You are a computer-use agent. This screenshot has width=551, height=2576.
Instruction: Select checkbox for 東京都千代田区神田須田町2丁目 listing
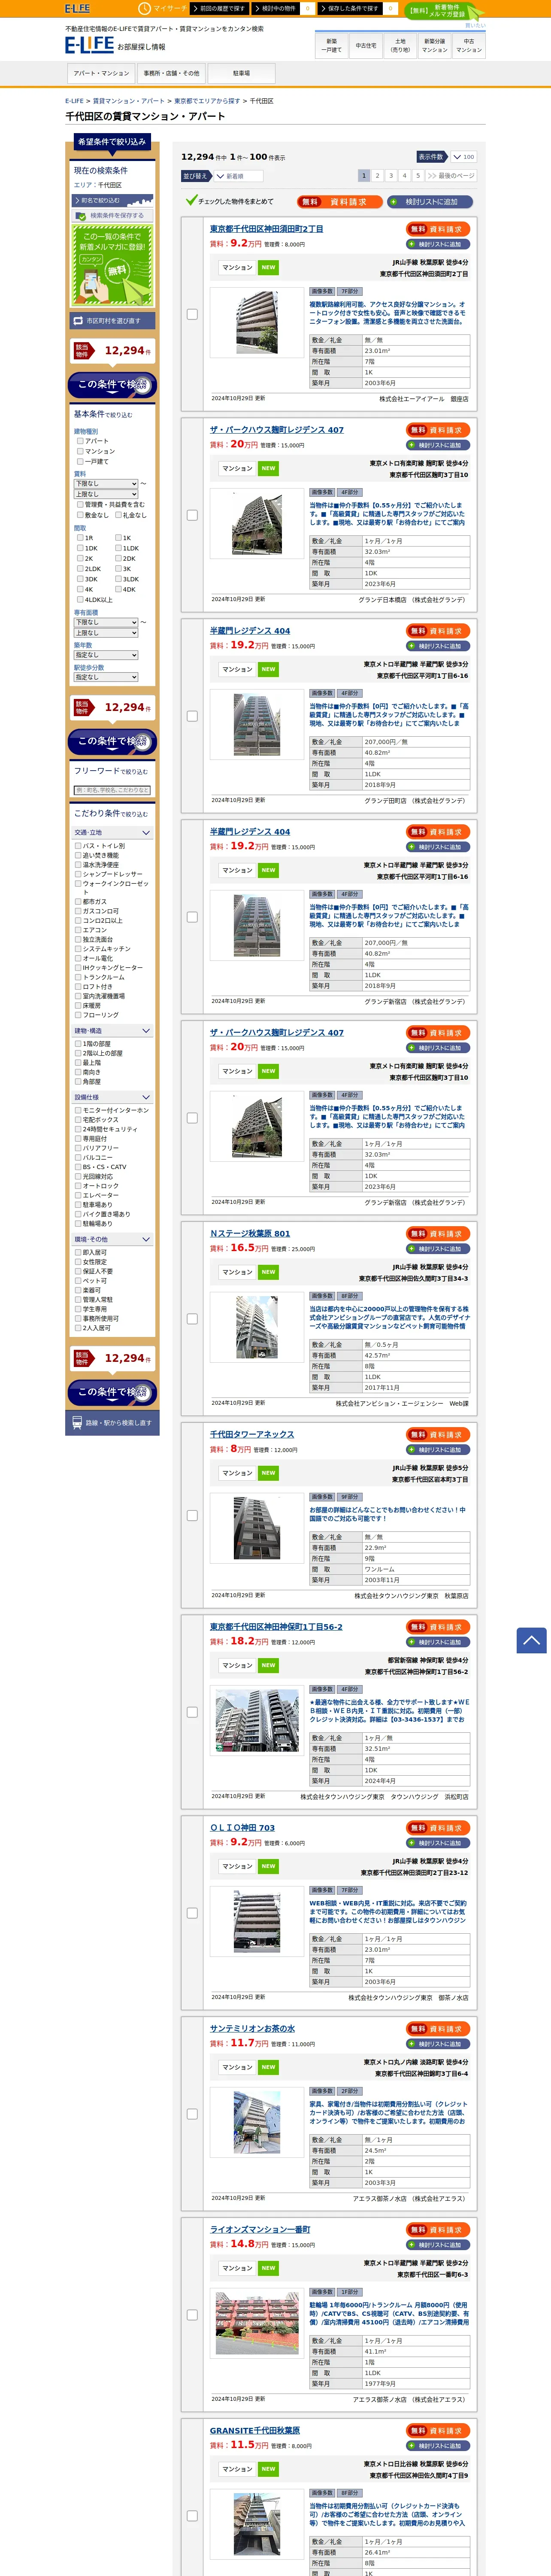click(192, 314)
